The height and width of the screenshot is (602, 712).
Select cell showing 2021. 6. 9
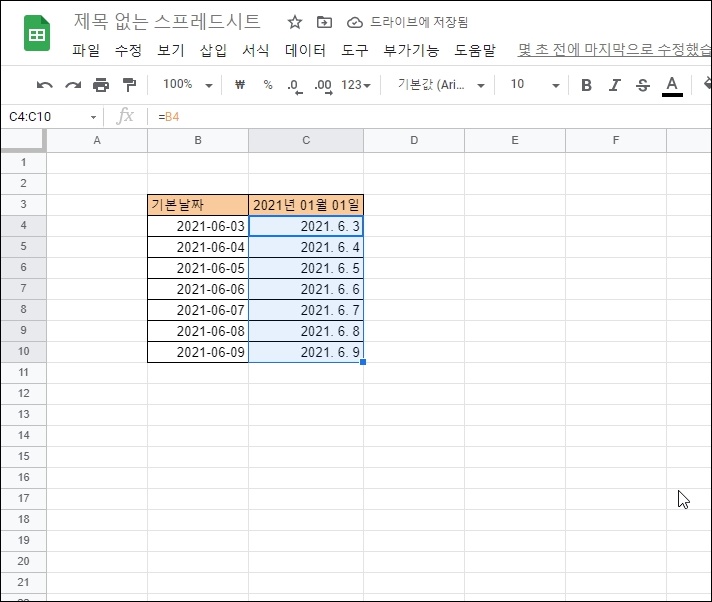coord(306,351)
